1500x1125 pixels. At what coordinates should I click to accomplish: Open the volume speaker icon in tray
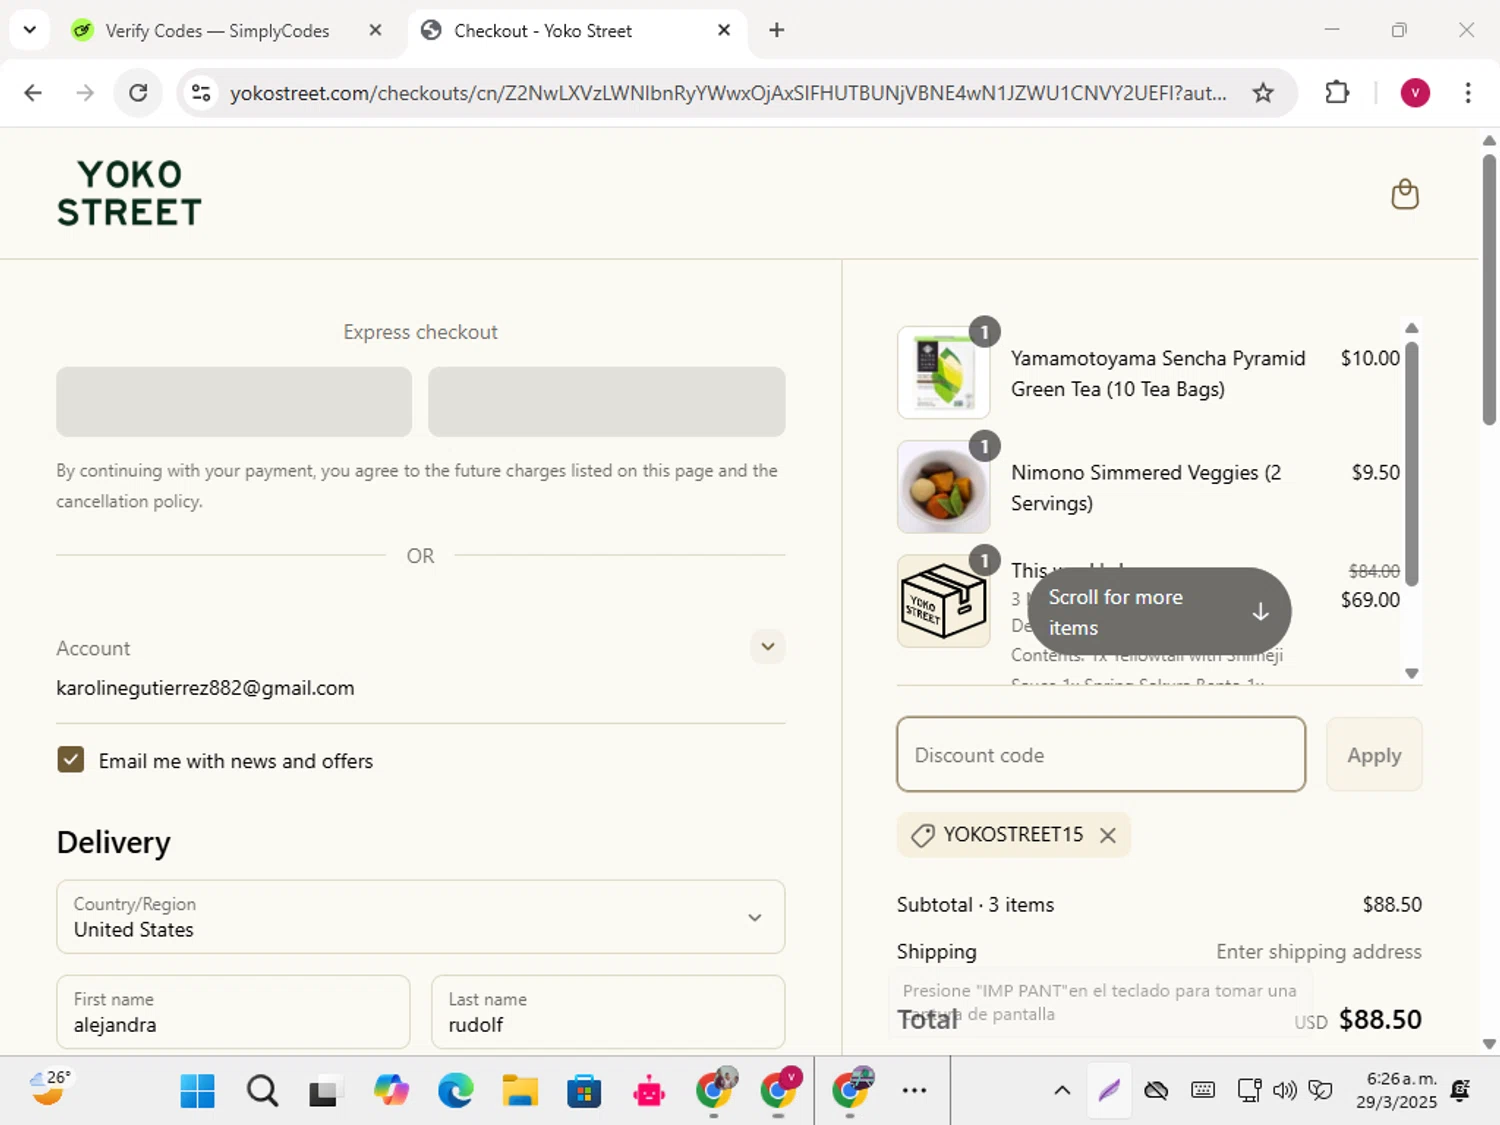point(1284,1091)
